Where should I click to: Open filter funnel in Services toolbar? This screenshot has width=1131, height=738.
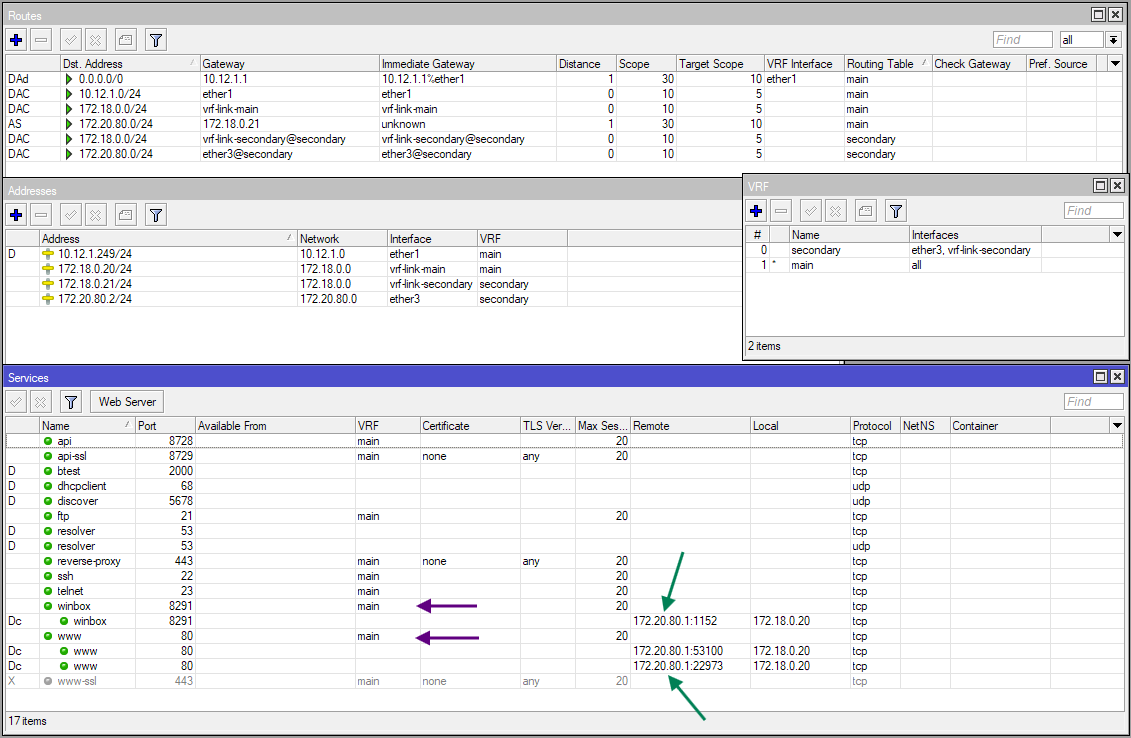71,402
